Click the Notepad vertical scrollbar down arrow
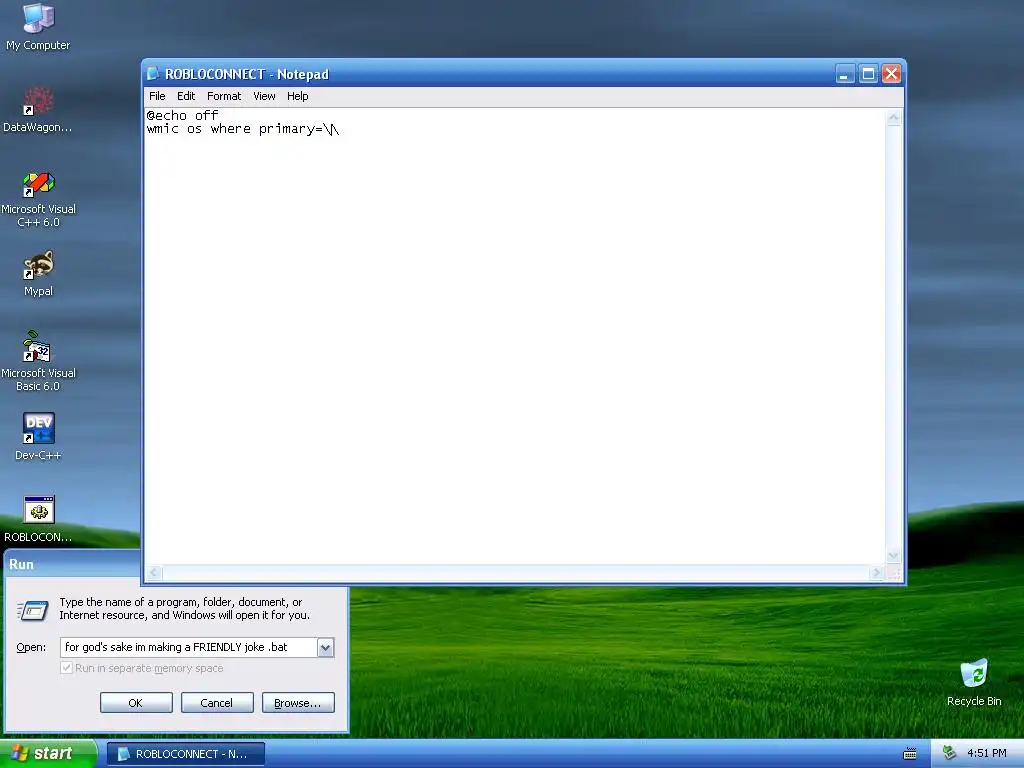 [x=893, y=556]
